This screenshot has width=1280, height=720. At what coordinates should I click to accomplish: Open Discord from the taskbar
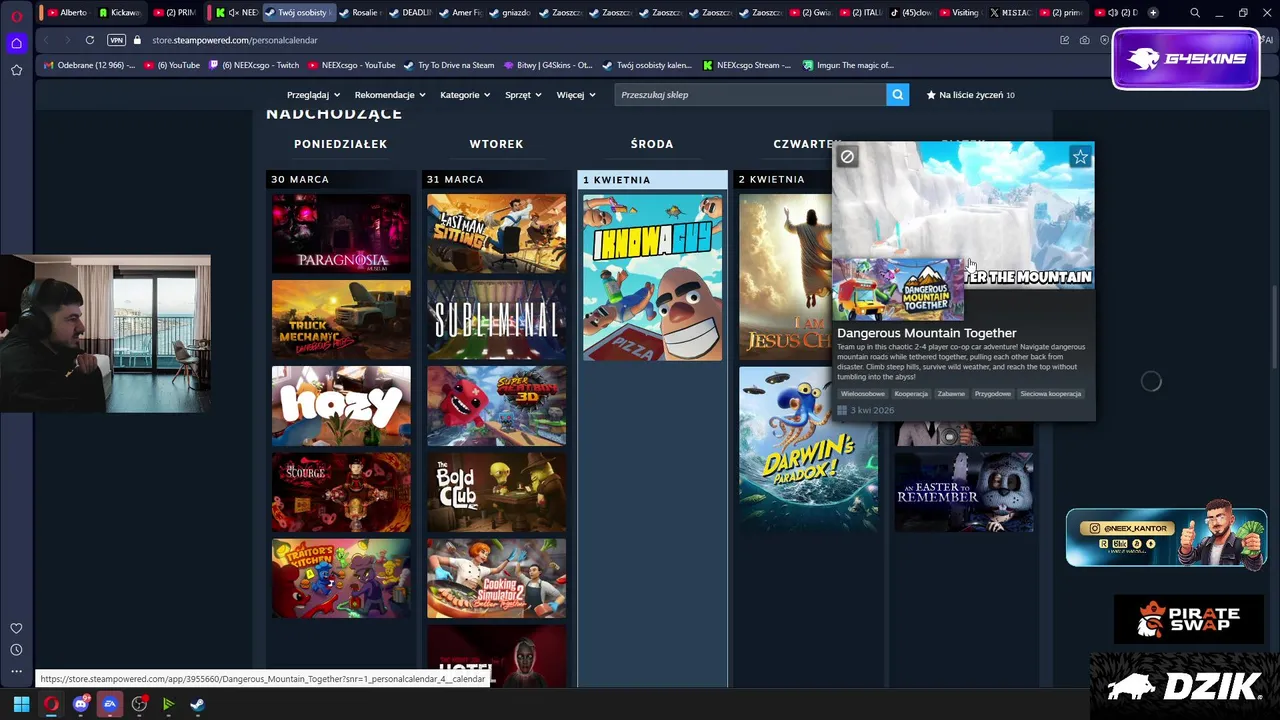pyautogui.click(x=81, y=704)
